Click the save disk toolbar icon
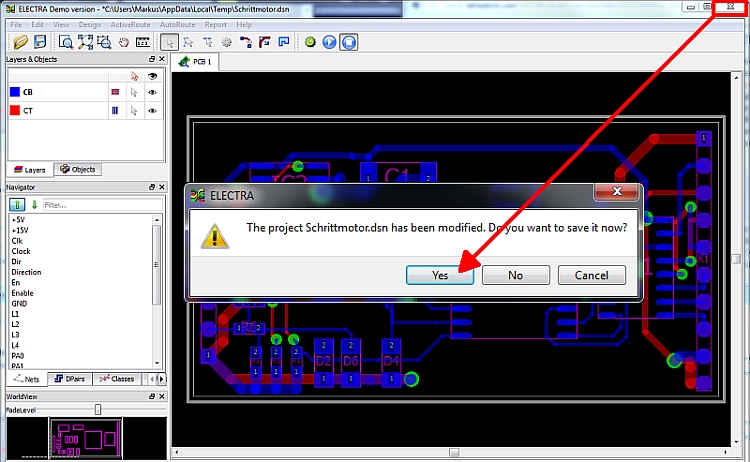The height and width of the screenshot is (462, 750). tap(40, 42)
